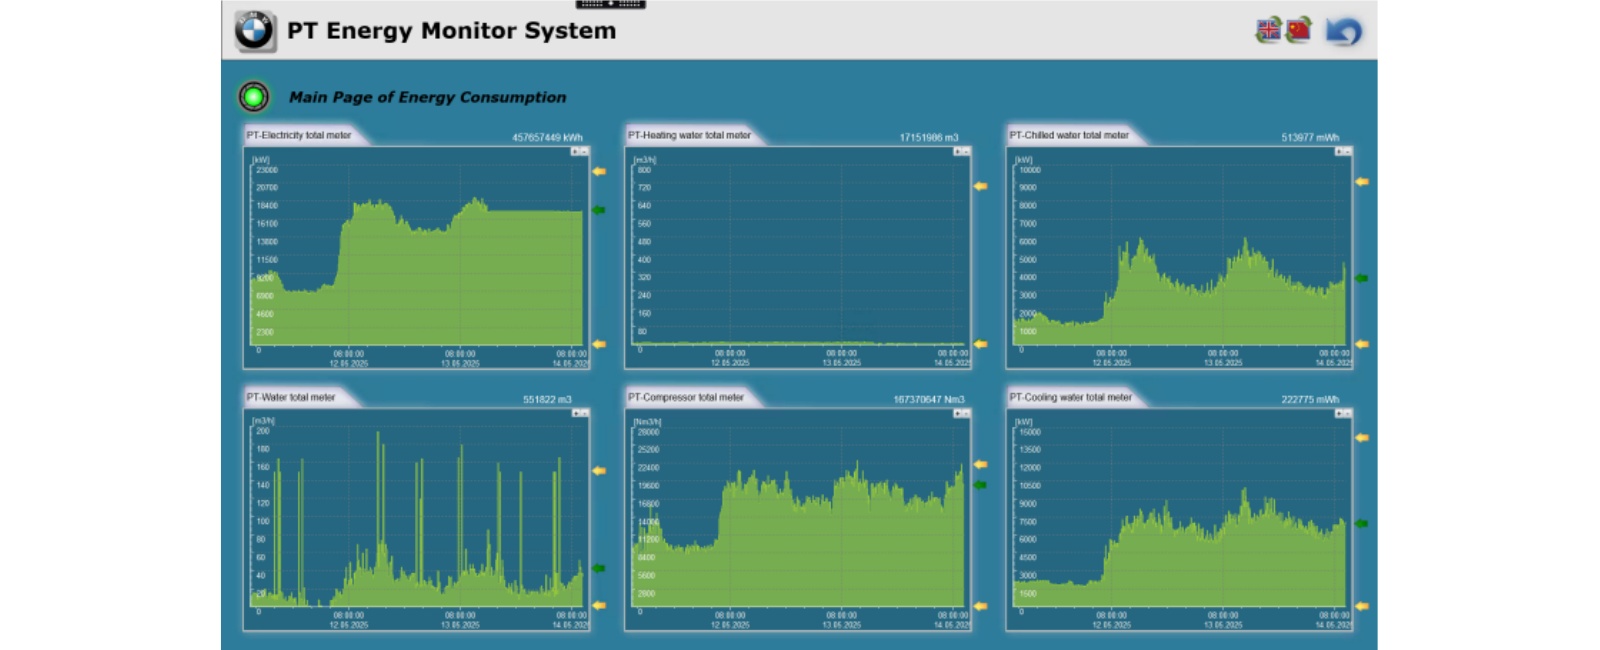Click lower yellow limit arrow beside Water chart
Screen dimensions: 1600x650
pyautogui.click(x=599, y=605)
